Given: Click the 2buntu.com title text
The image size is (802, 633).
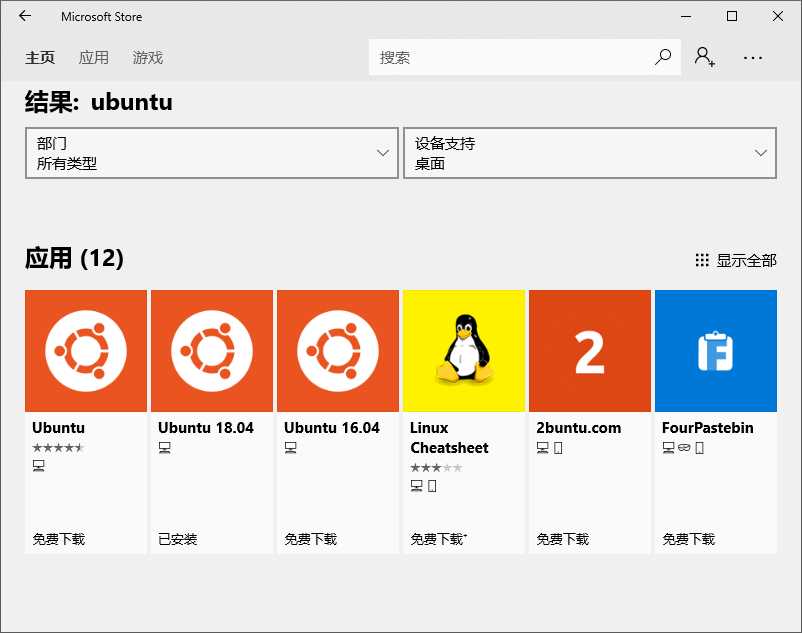Looking at the screenshot, I should pyautogui.click(x=578, y=427).
